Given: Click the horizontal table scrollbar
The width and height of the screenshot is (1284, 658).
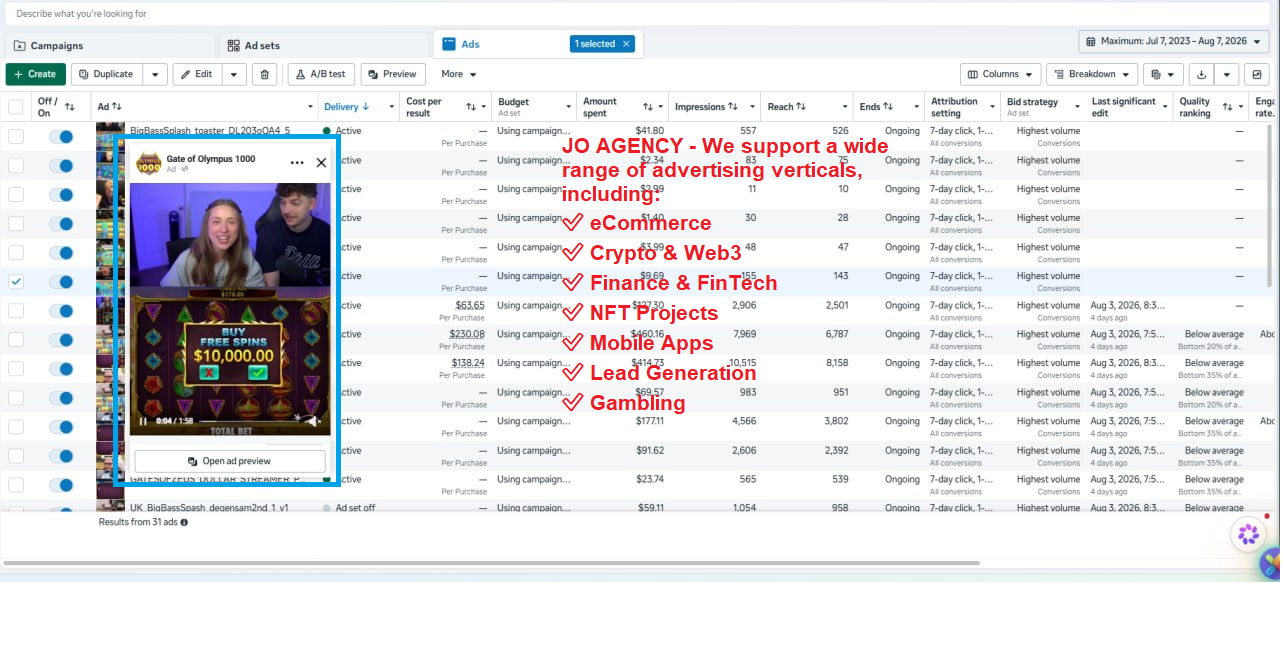Looking at the screenshot, I should (491, 563).
